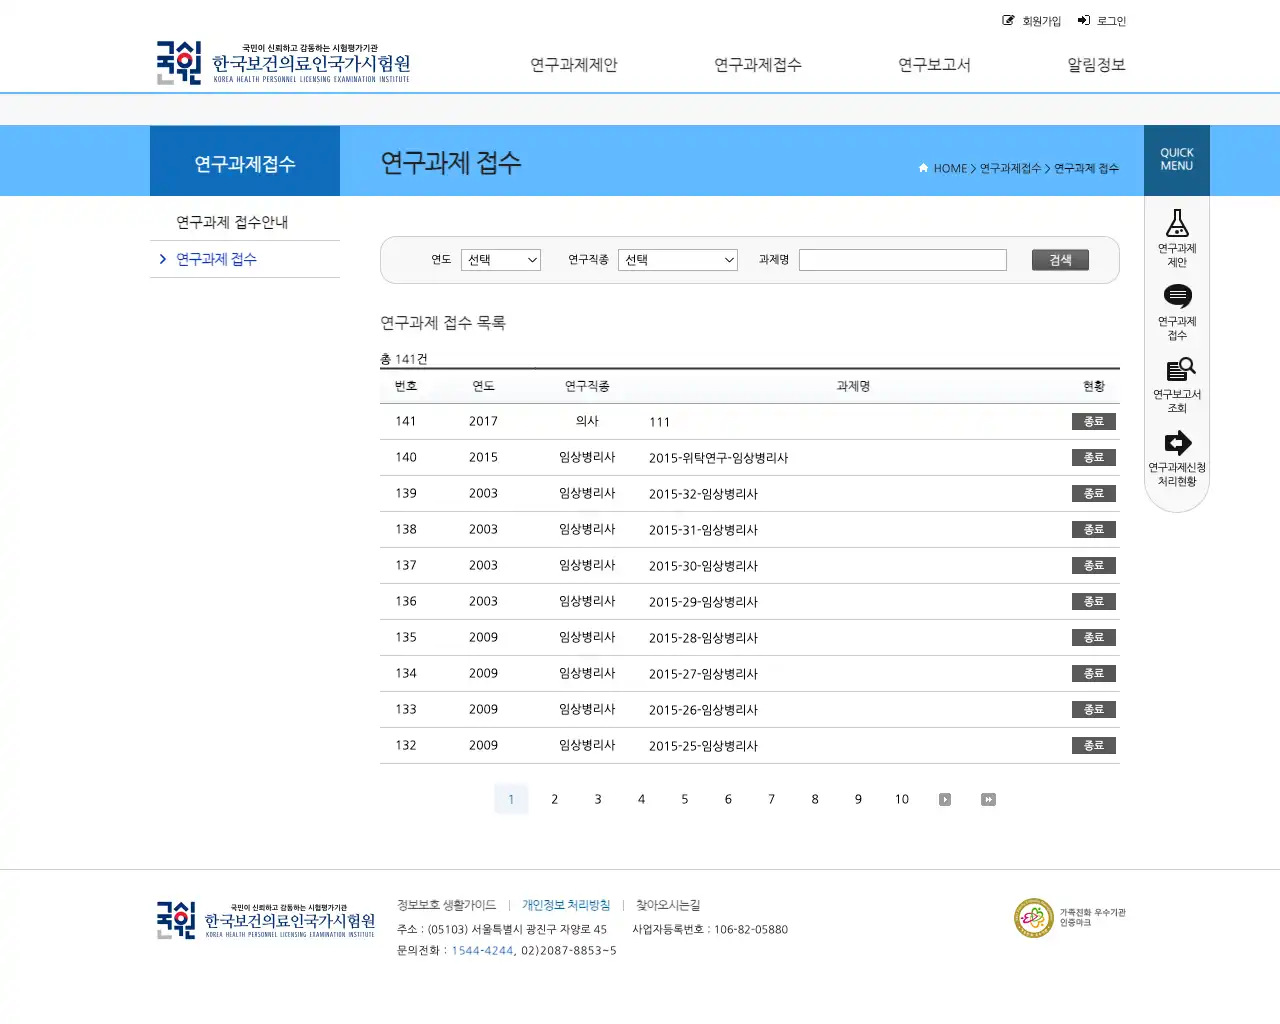
Task: Click the 회원가입 sign-up pencil icon
Action: [x=1008, y=20]
